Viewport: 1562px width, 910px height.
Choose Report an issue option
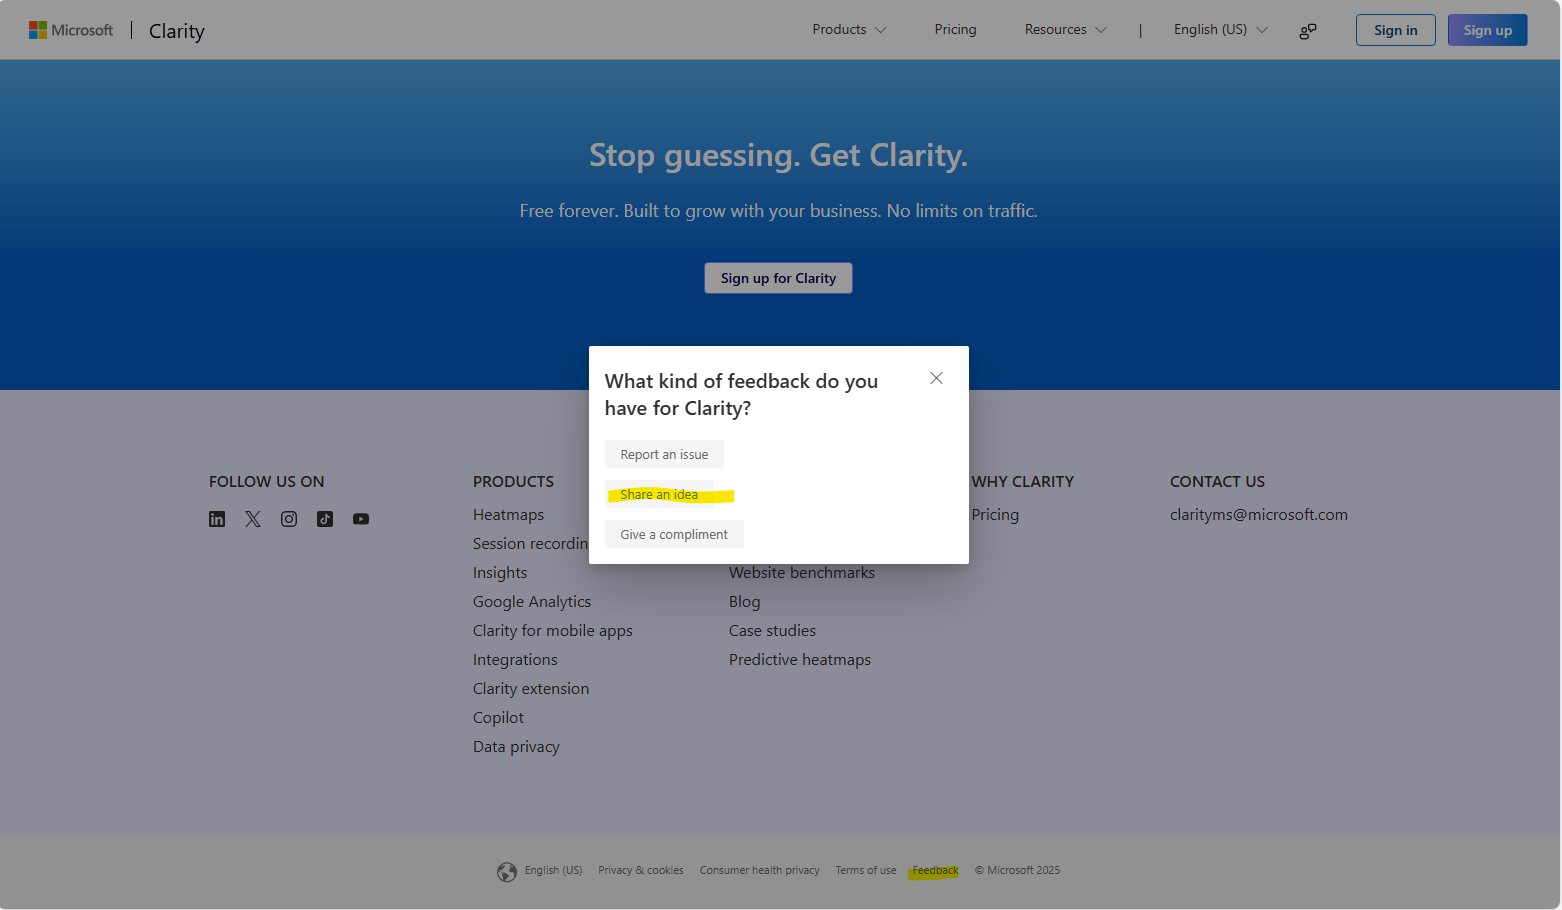coord(664,454)
